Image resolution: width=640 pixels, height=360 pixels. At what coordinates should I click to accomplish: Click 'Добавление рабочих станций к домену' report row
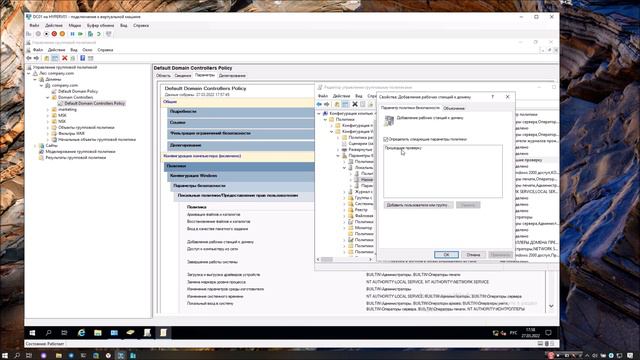tap(220, 242)
